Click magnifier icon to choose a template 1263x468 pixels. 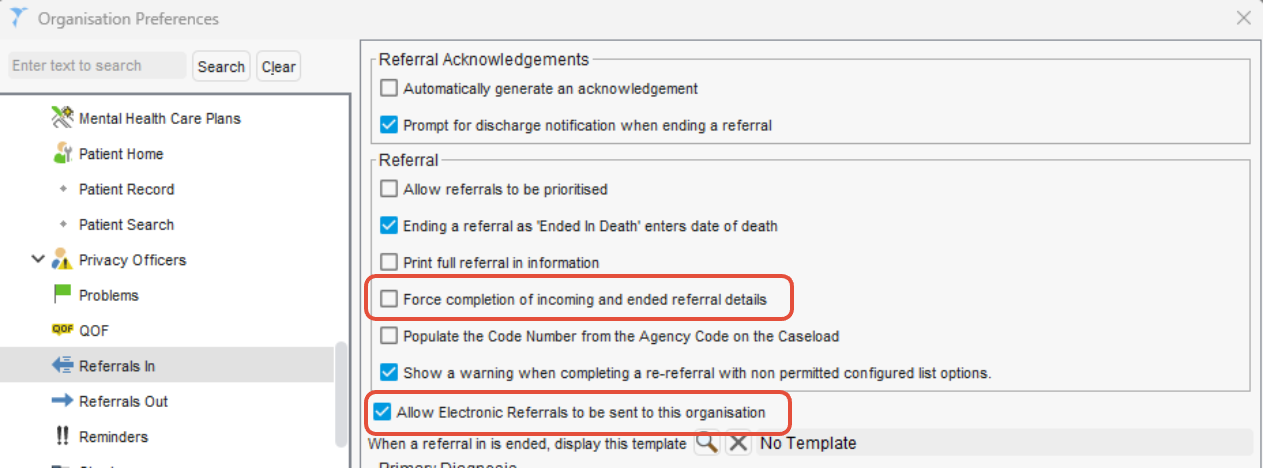click(x=707, y=442)
